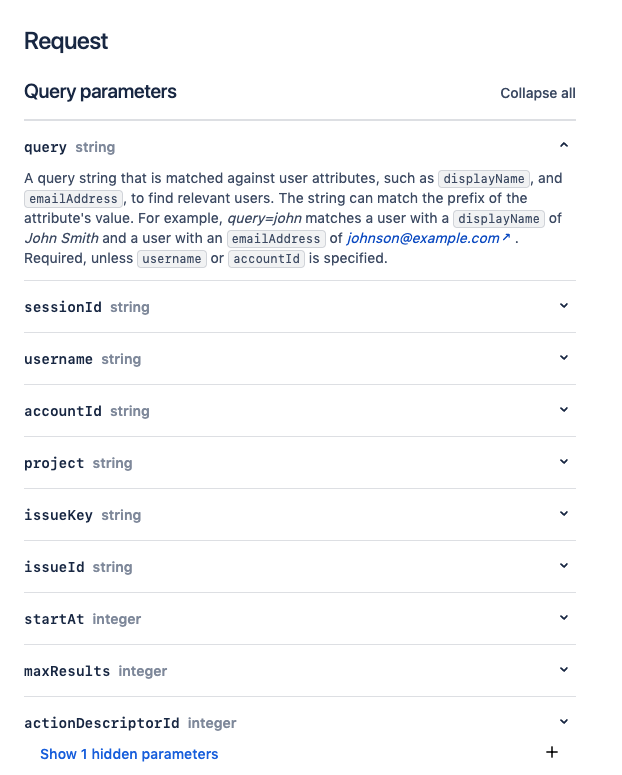The width and height of the screenshot is (622, 775).
Task: Open the johnson@example.com link
Action: [422, 239]
